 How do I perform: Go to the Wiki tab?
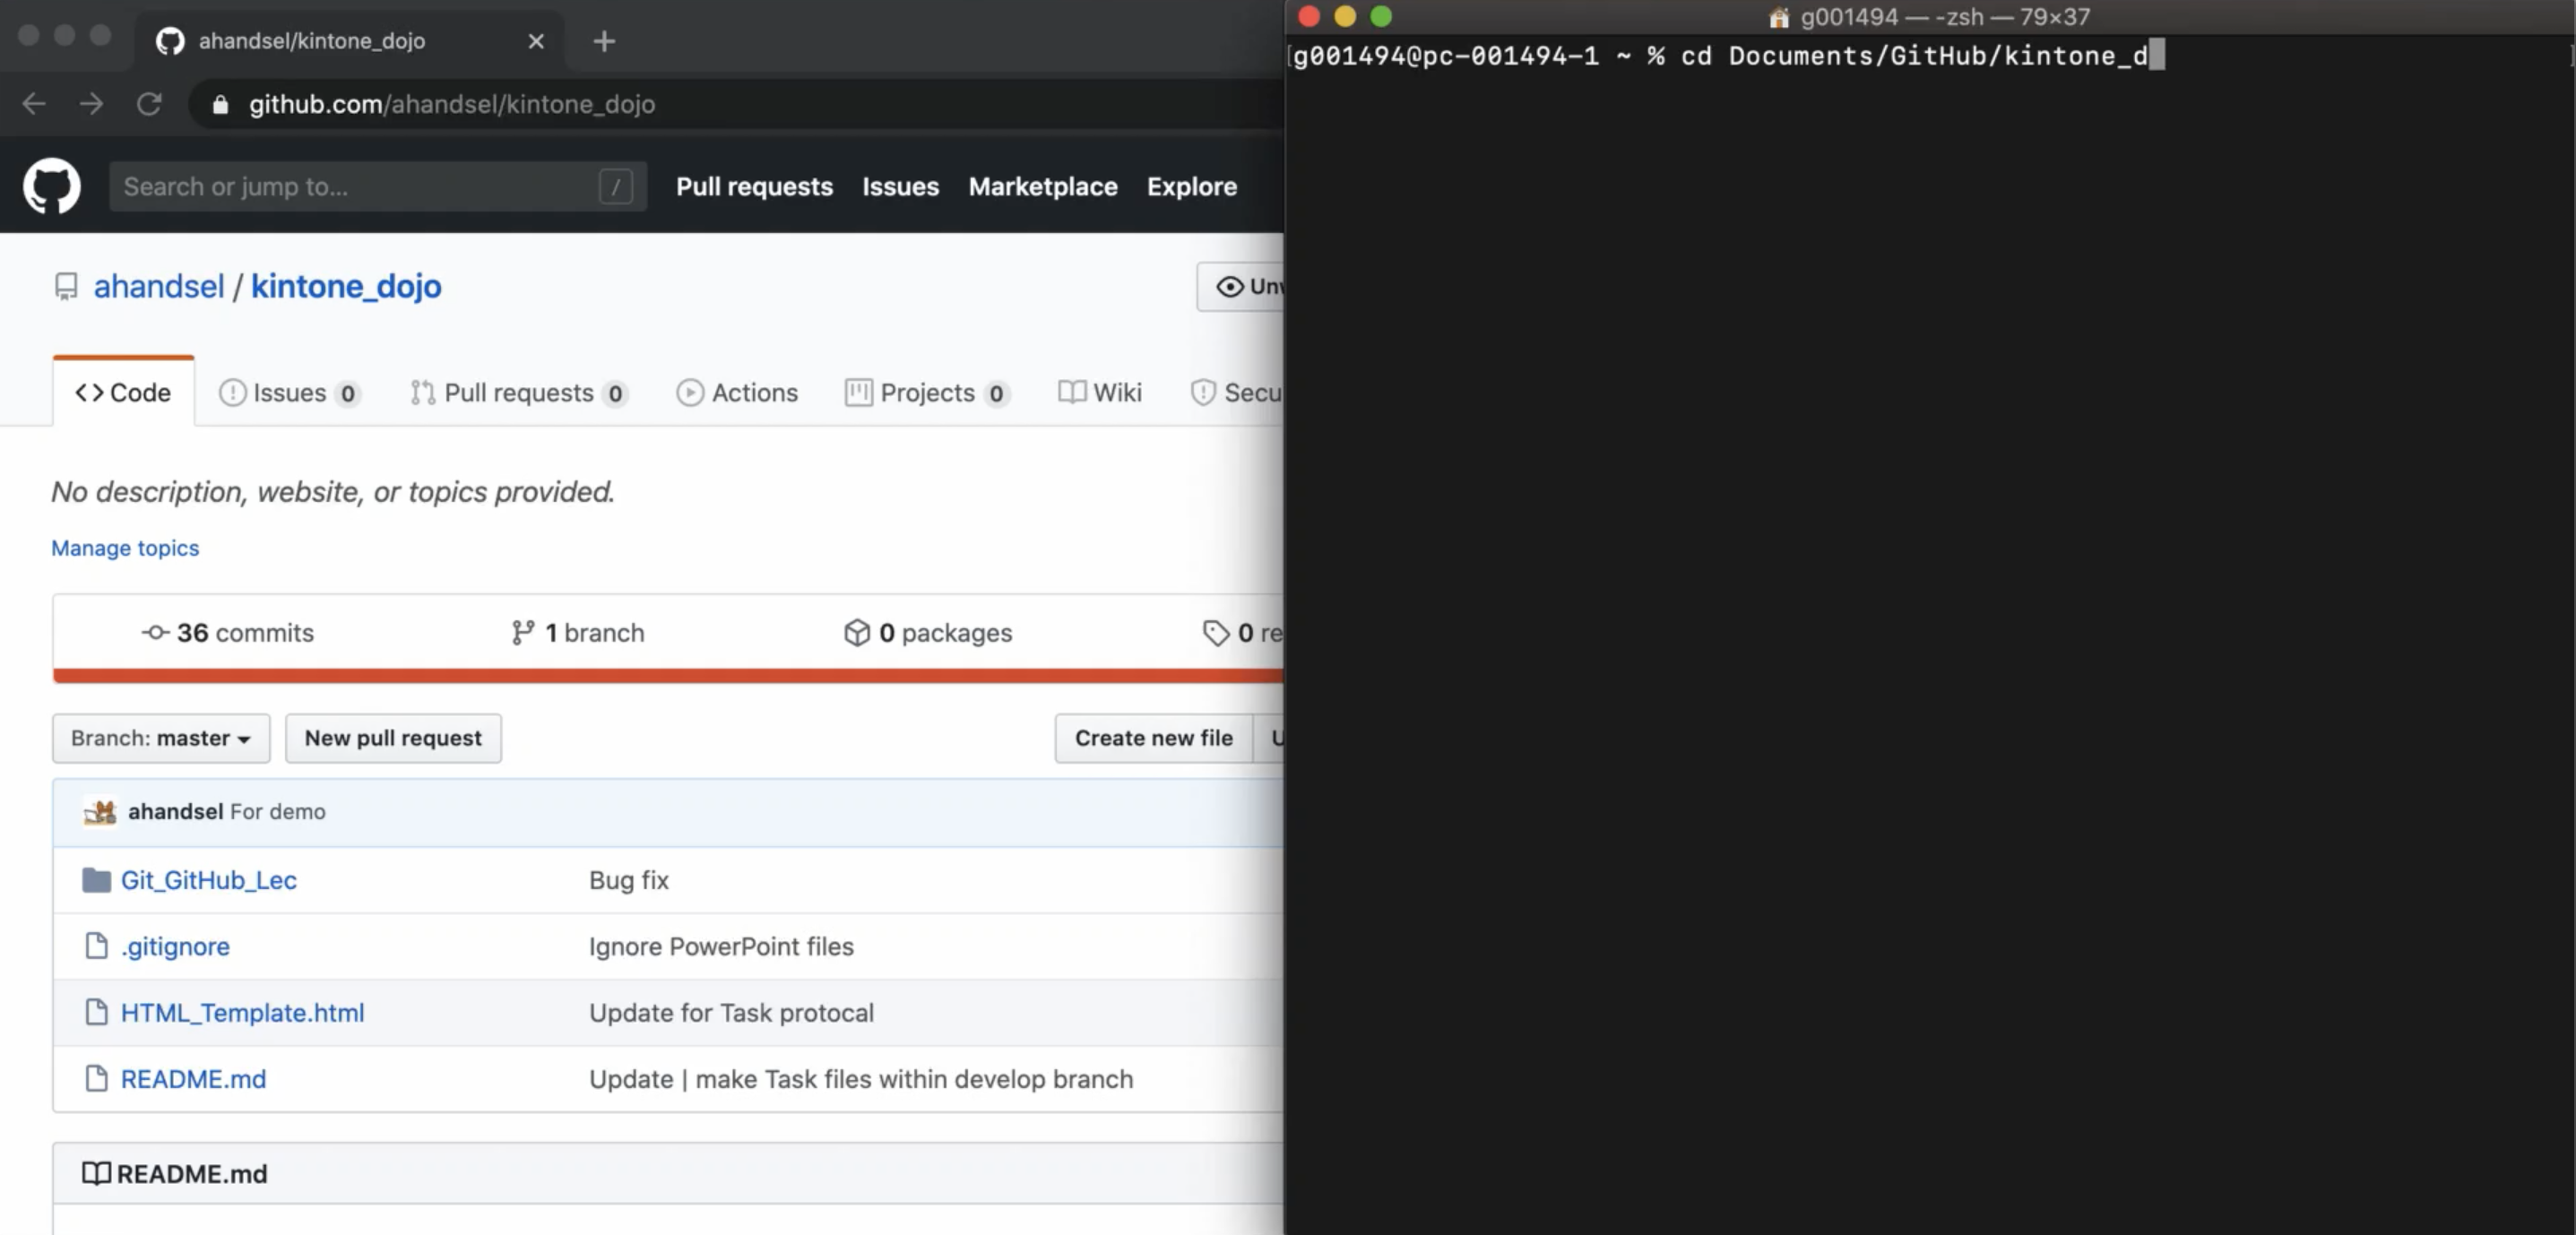(x=1100, y=392)
